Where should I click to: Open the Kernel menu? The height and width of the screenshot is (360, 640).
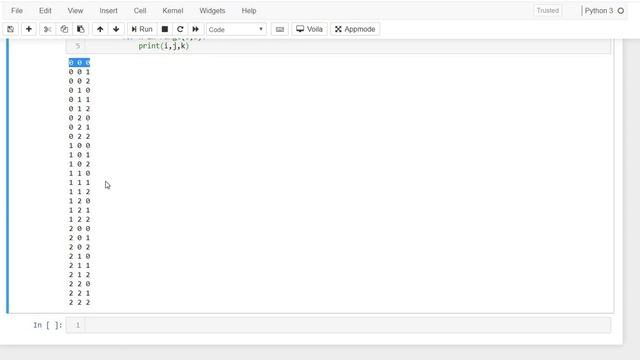point(173,11)
